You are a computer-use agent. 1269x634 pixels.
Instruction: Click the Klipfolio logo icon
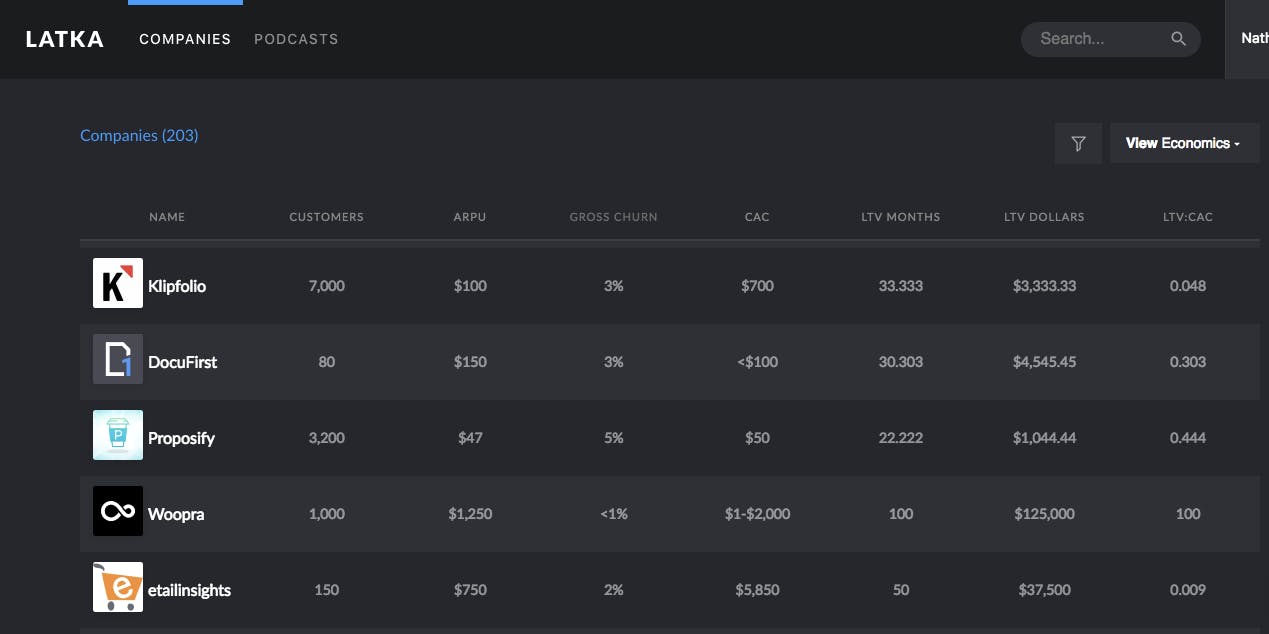(118, 283)
